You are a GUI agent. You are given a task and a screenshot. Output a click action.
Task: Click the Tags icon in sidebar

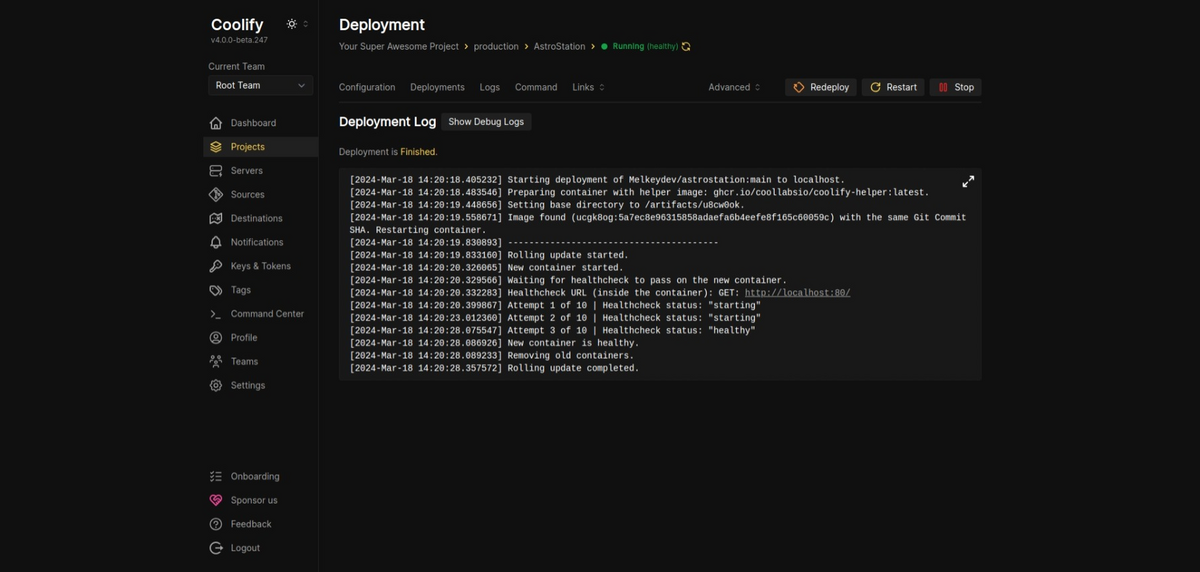[216, 290]
